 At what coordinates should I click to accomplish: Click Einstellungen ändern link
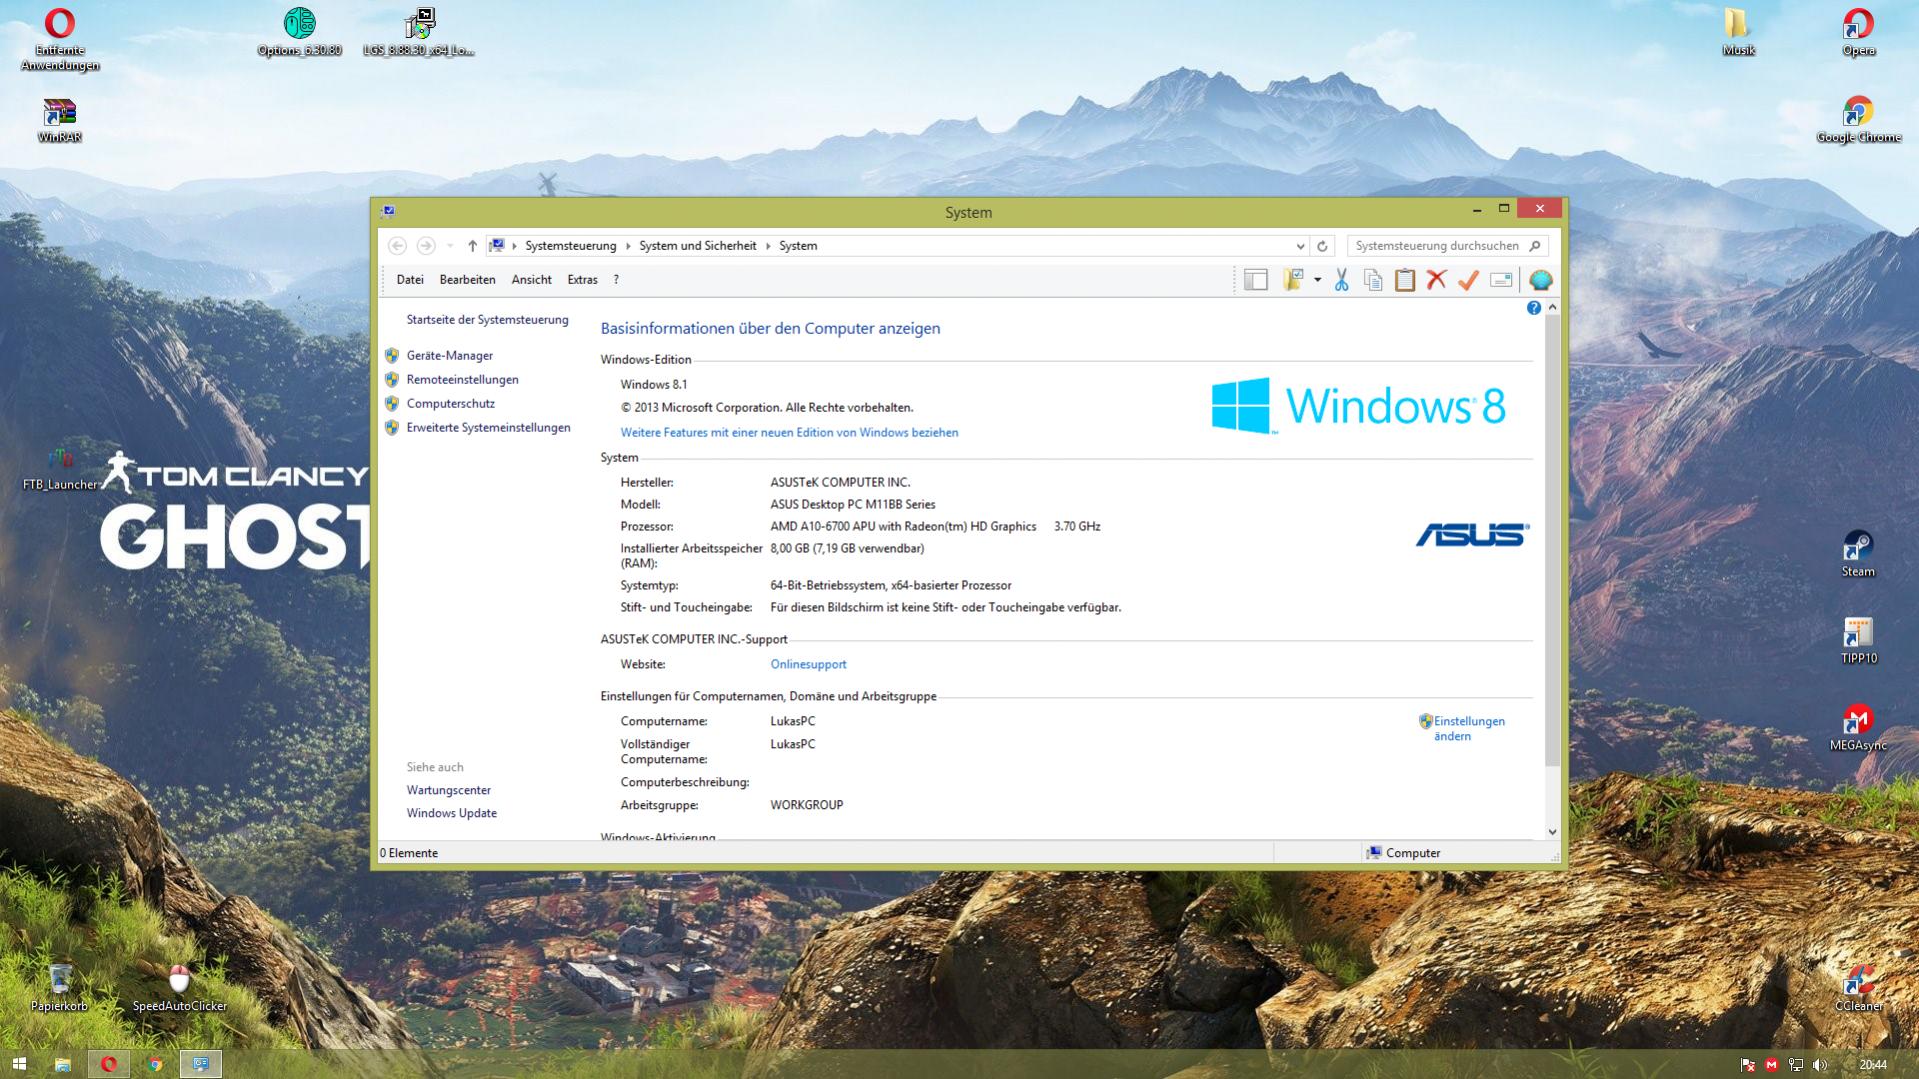pyautogui.click(x=1469, y=729)
